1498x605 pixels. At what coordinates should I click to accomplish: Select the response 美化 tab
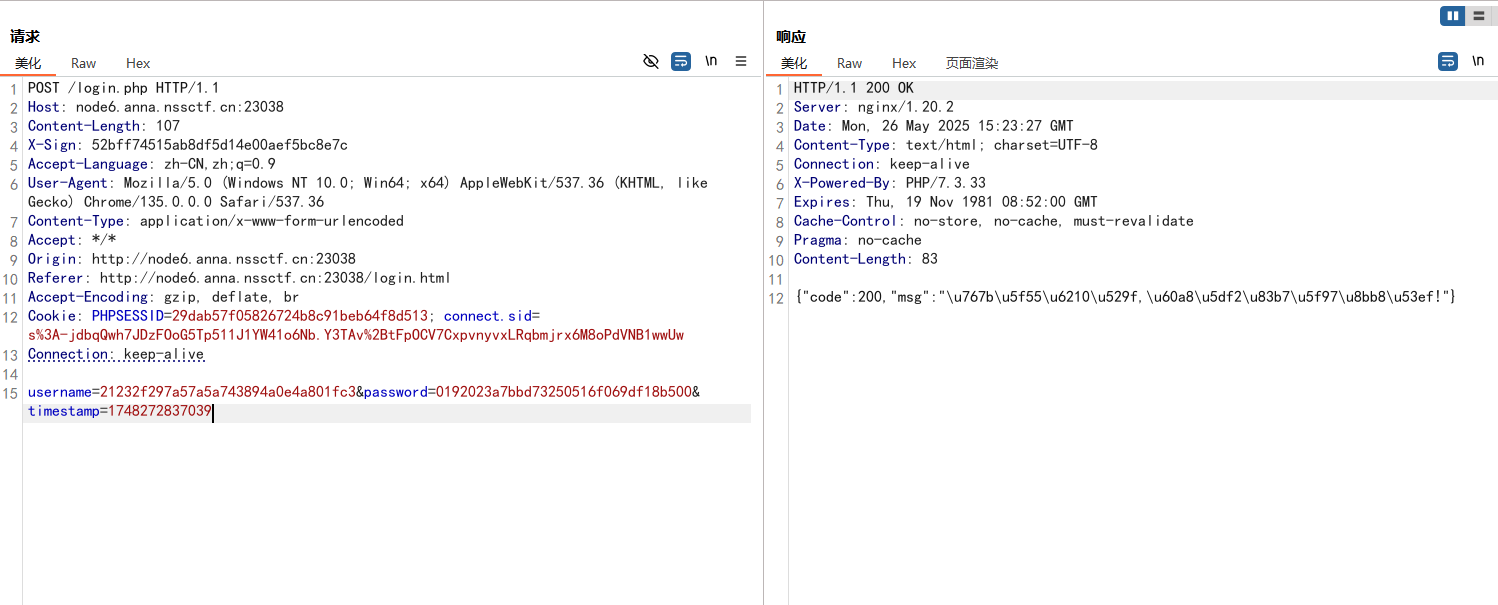794,63
